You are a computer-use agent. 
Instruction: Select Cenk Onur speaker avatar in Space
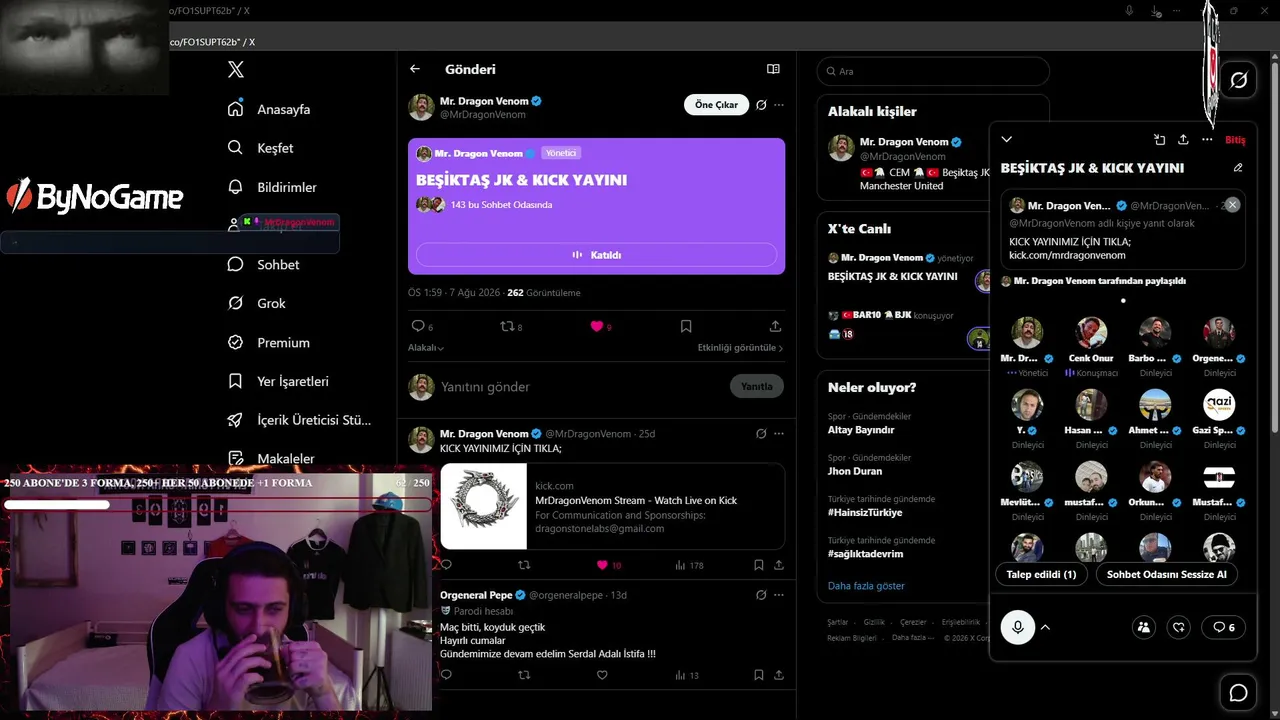pyautogui.click(x=1091, y=333)
